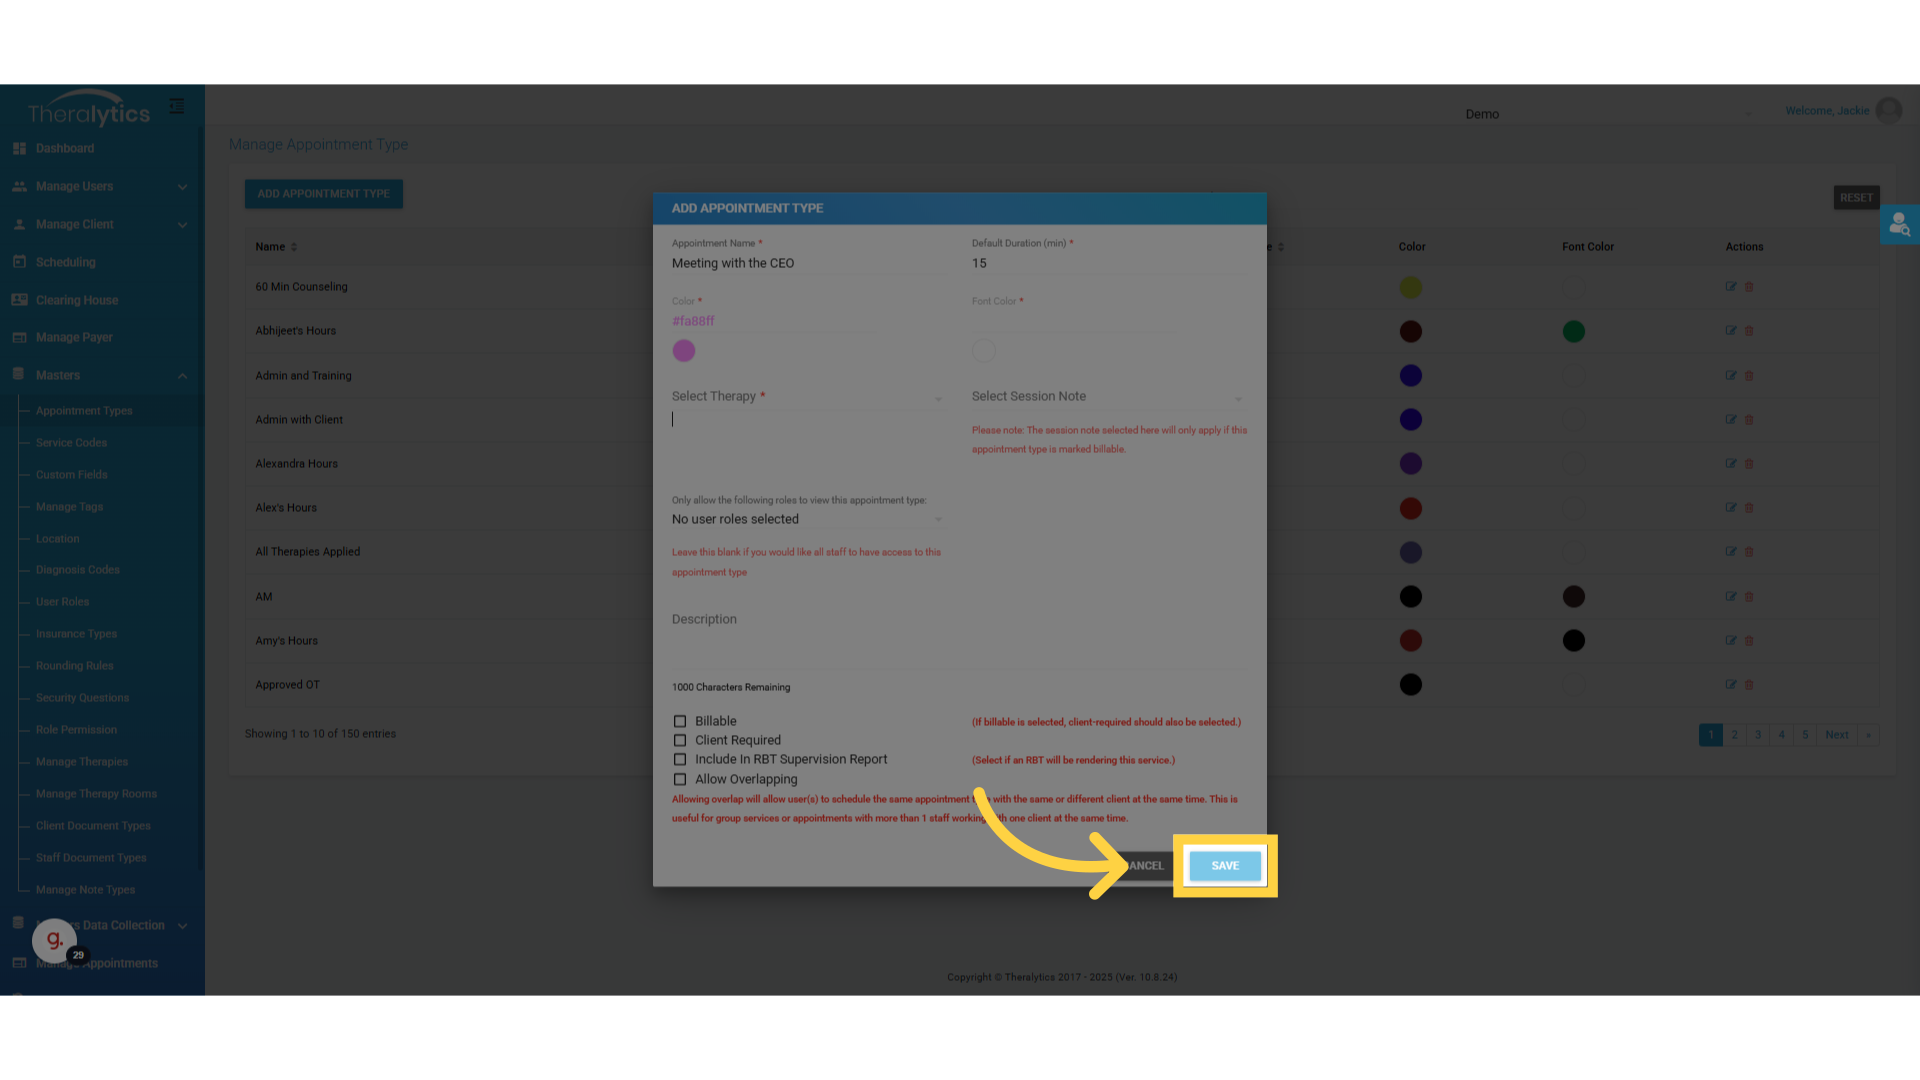
Task: Go to page 2 of the entries
Action: tap(1734, 735)
